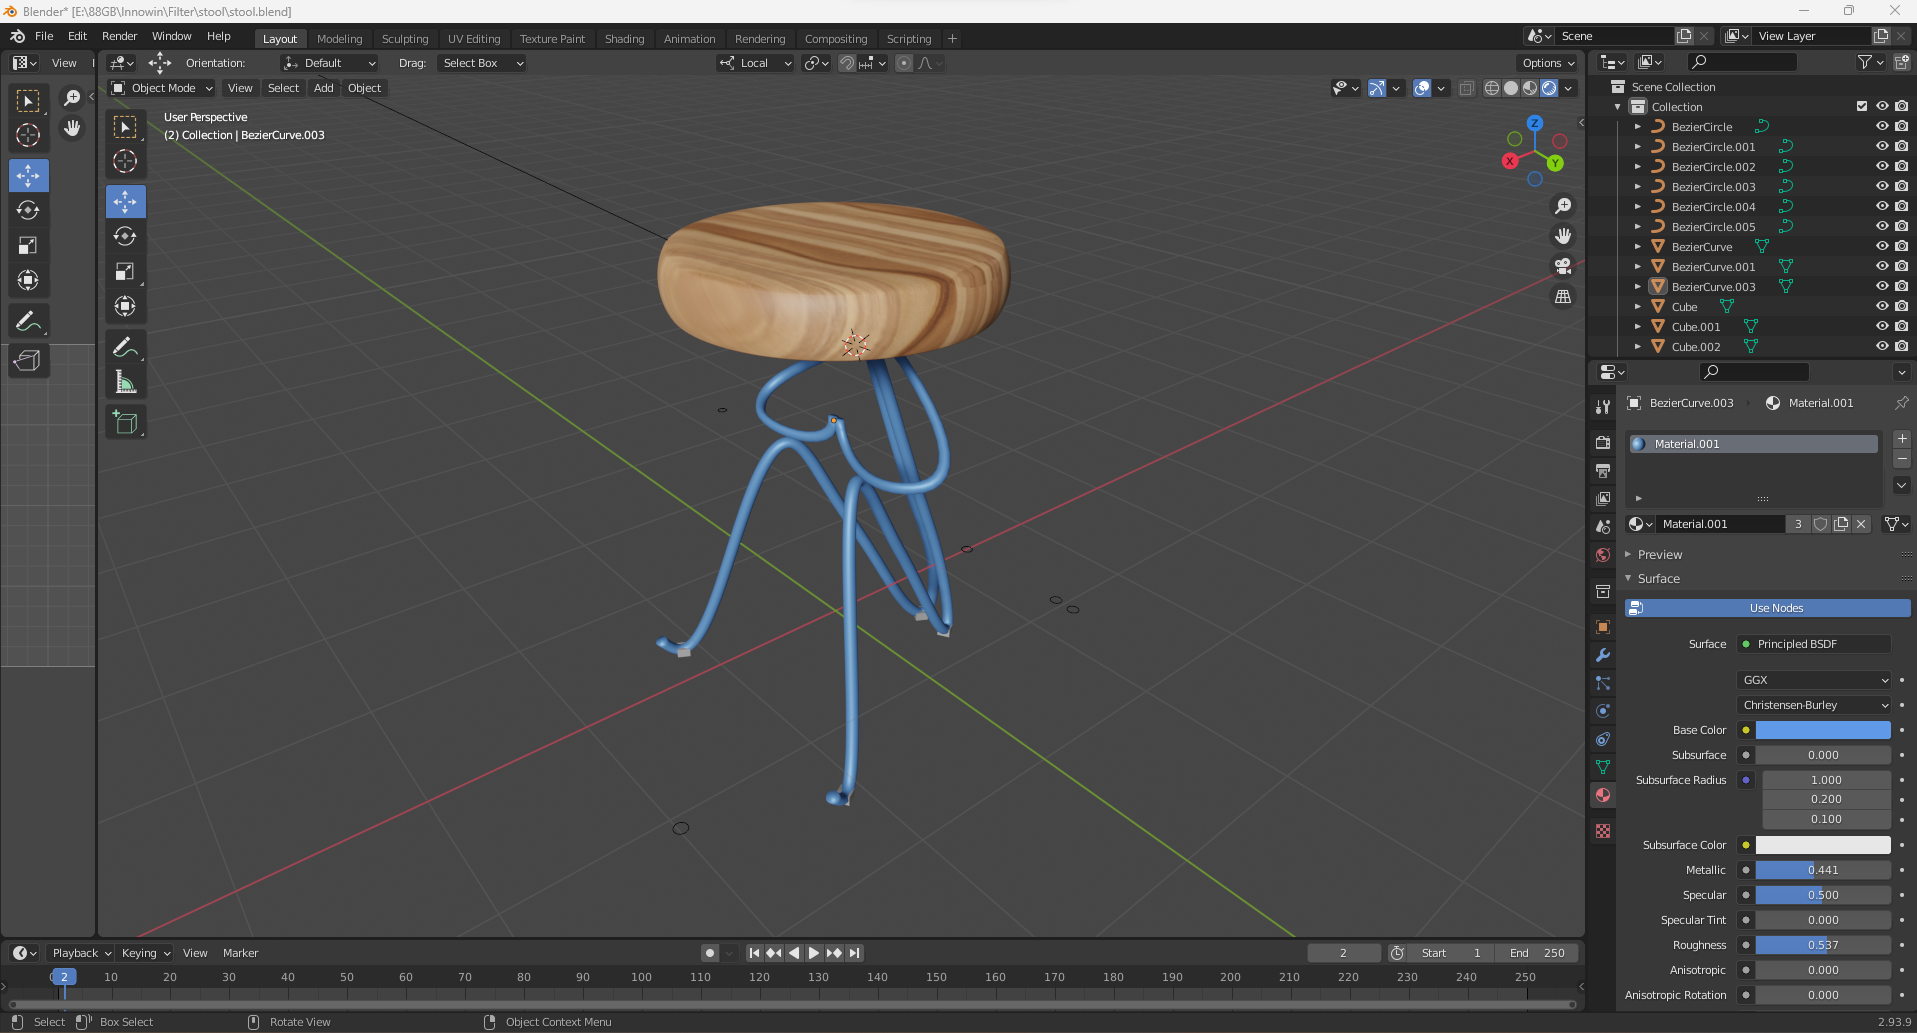Screen dimensions: 1917x1033
Task: Disable rendering for BezierCircle.004 camera icon
Action: tap(1901, 207)
